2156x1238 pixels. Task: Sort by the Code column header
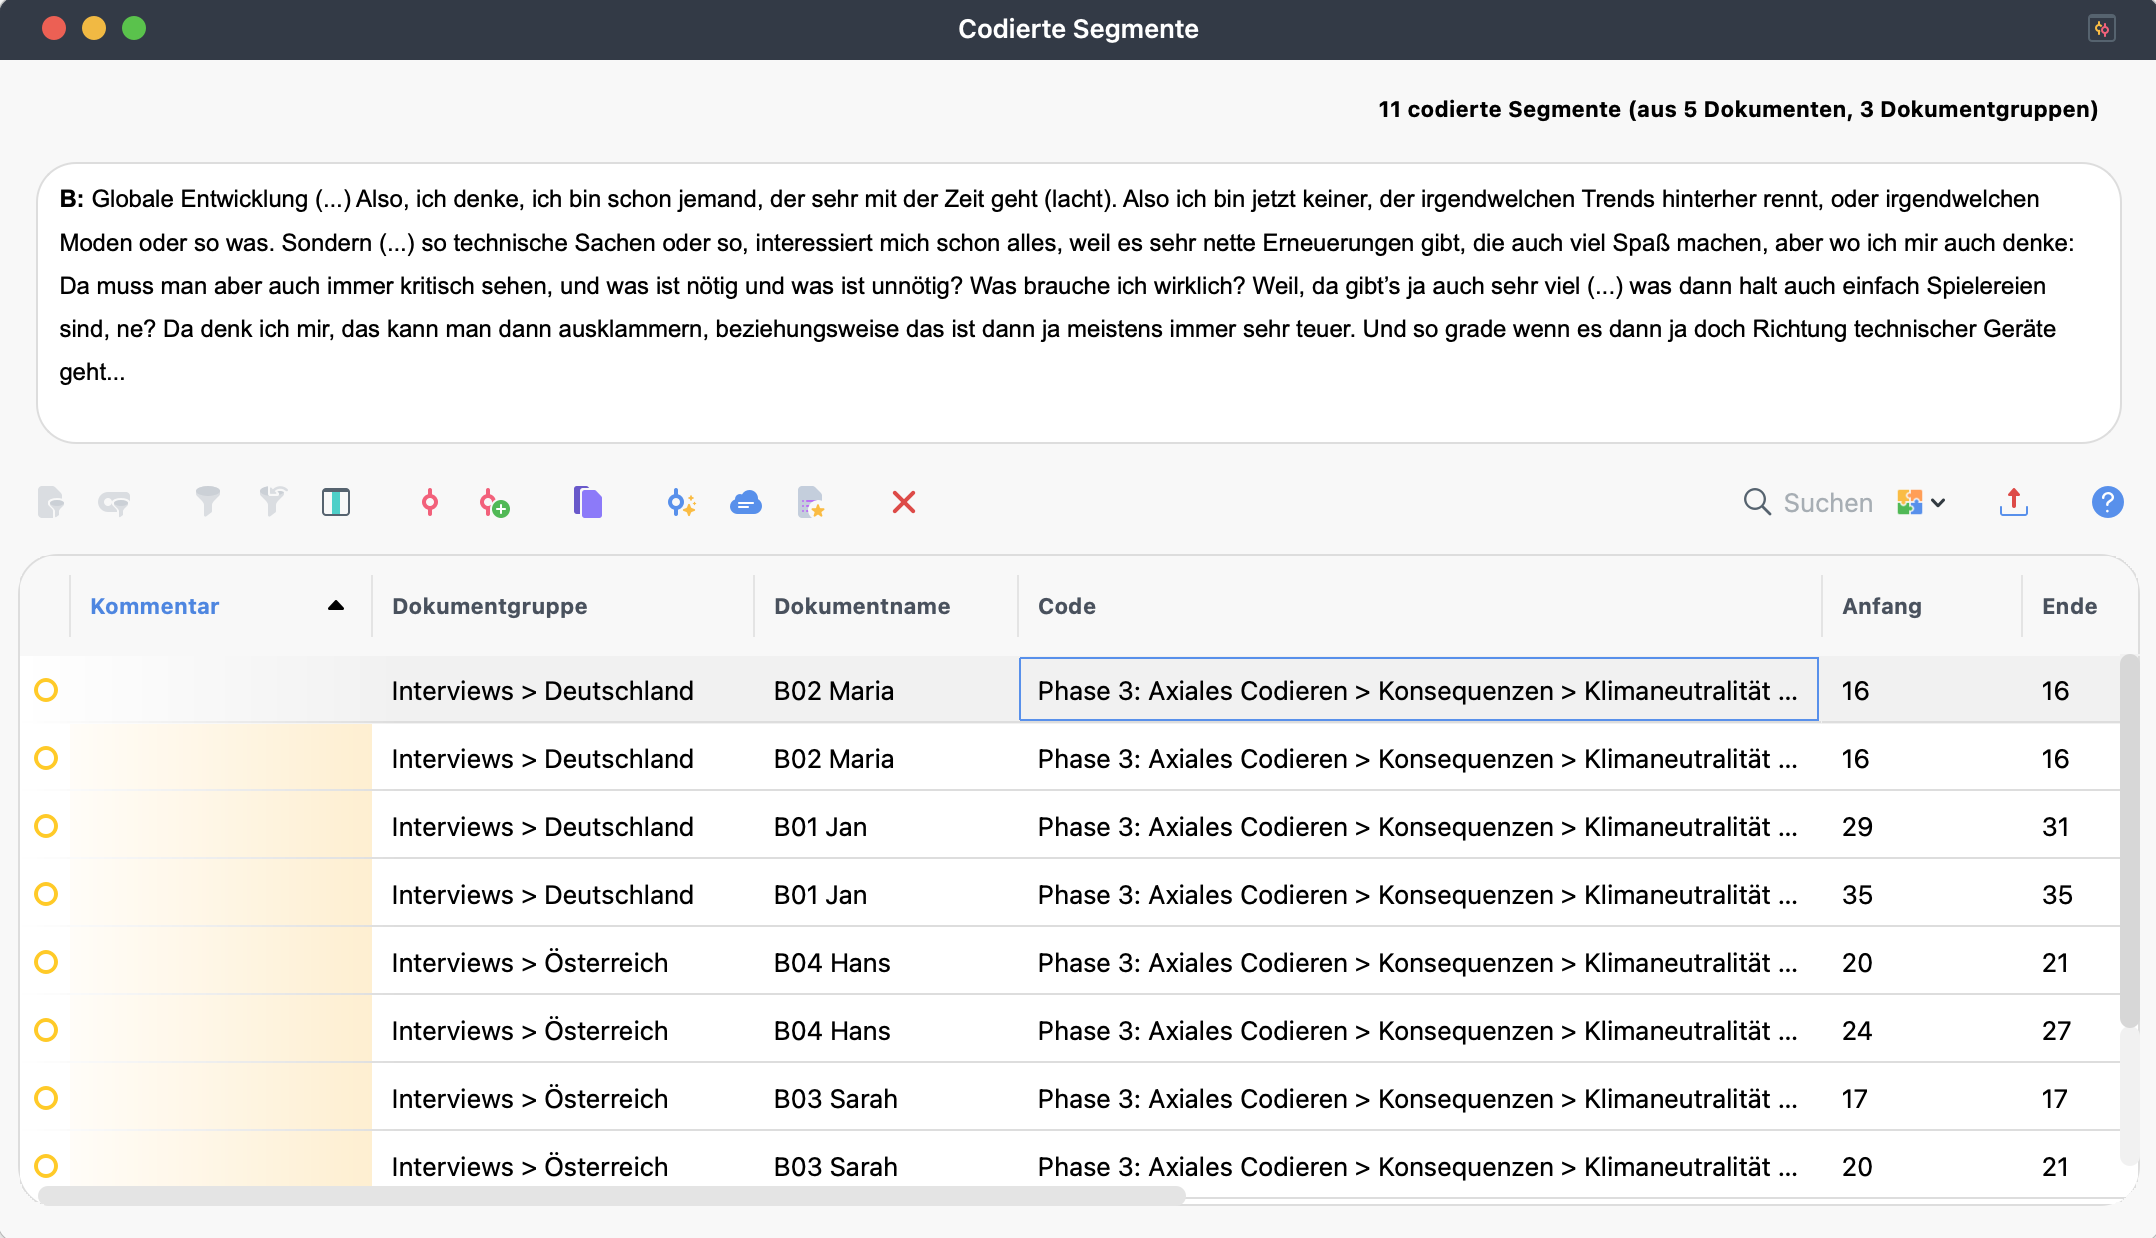tap(1066, 606)
